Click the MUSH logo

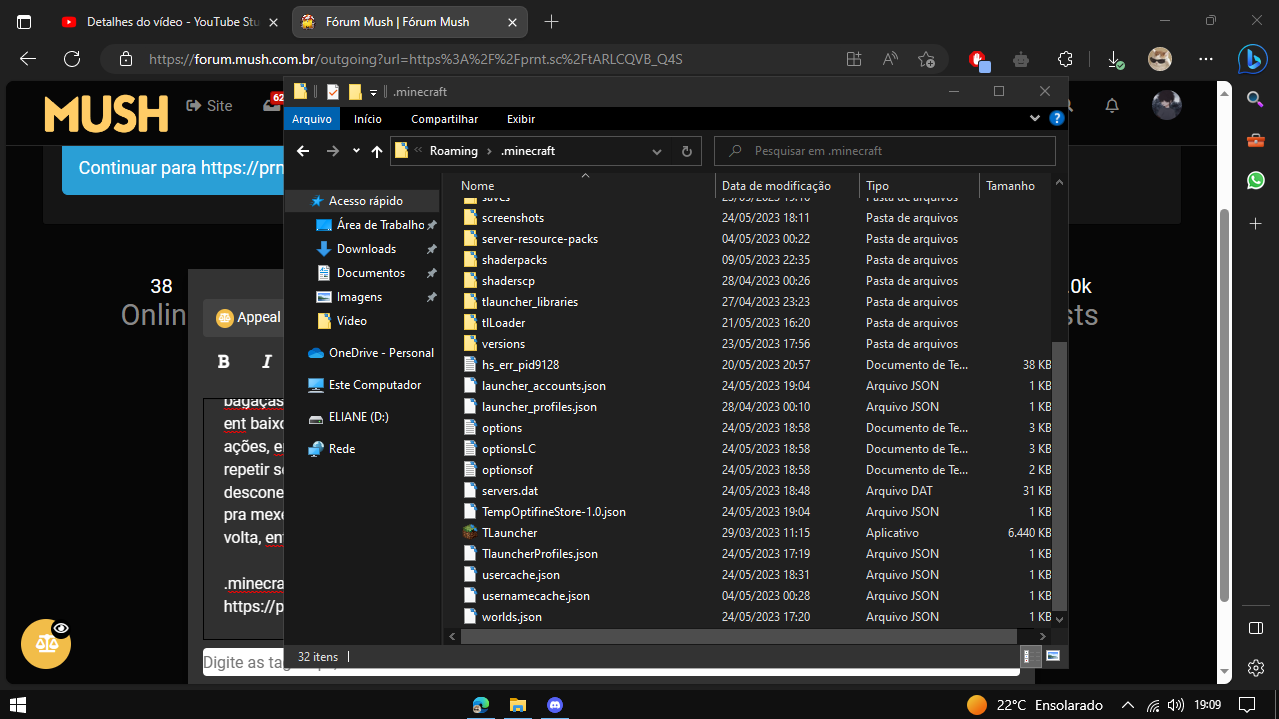click(x=106, y=114)
